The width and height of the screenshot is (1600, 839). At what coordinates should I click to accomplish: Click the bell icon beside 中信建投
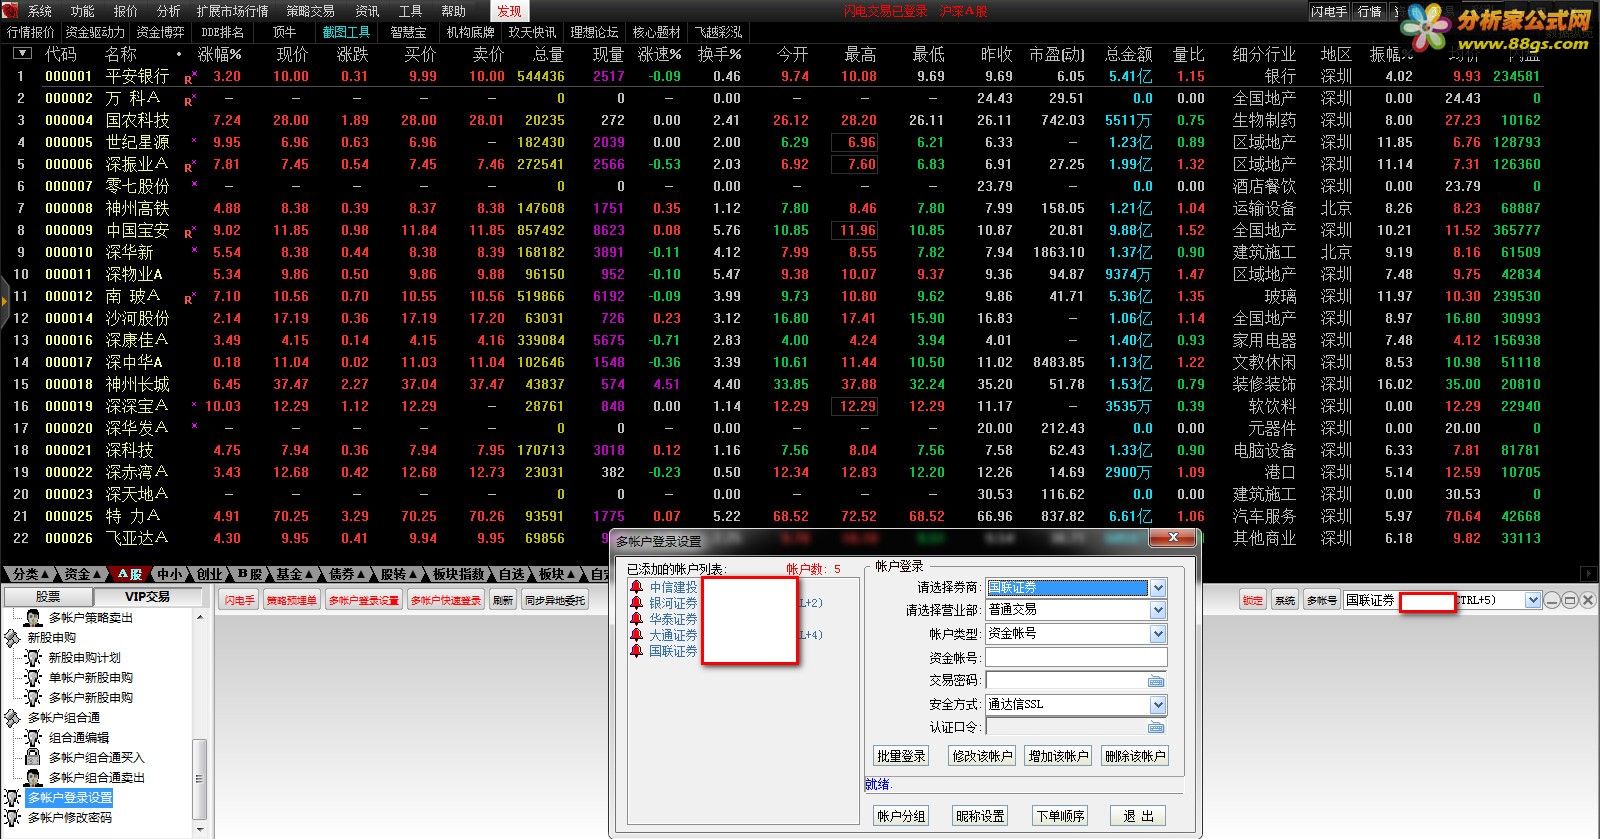pos(637,587)
